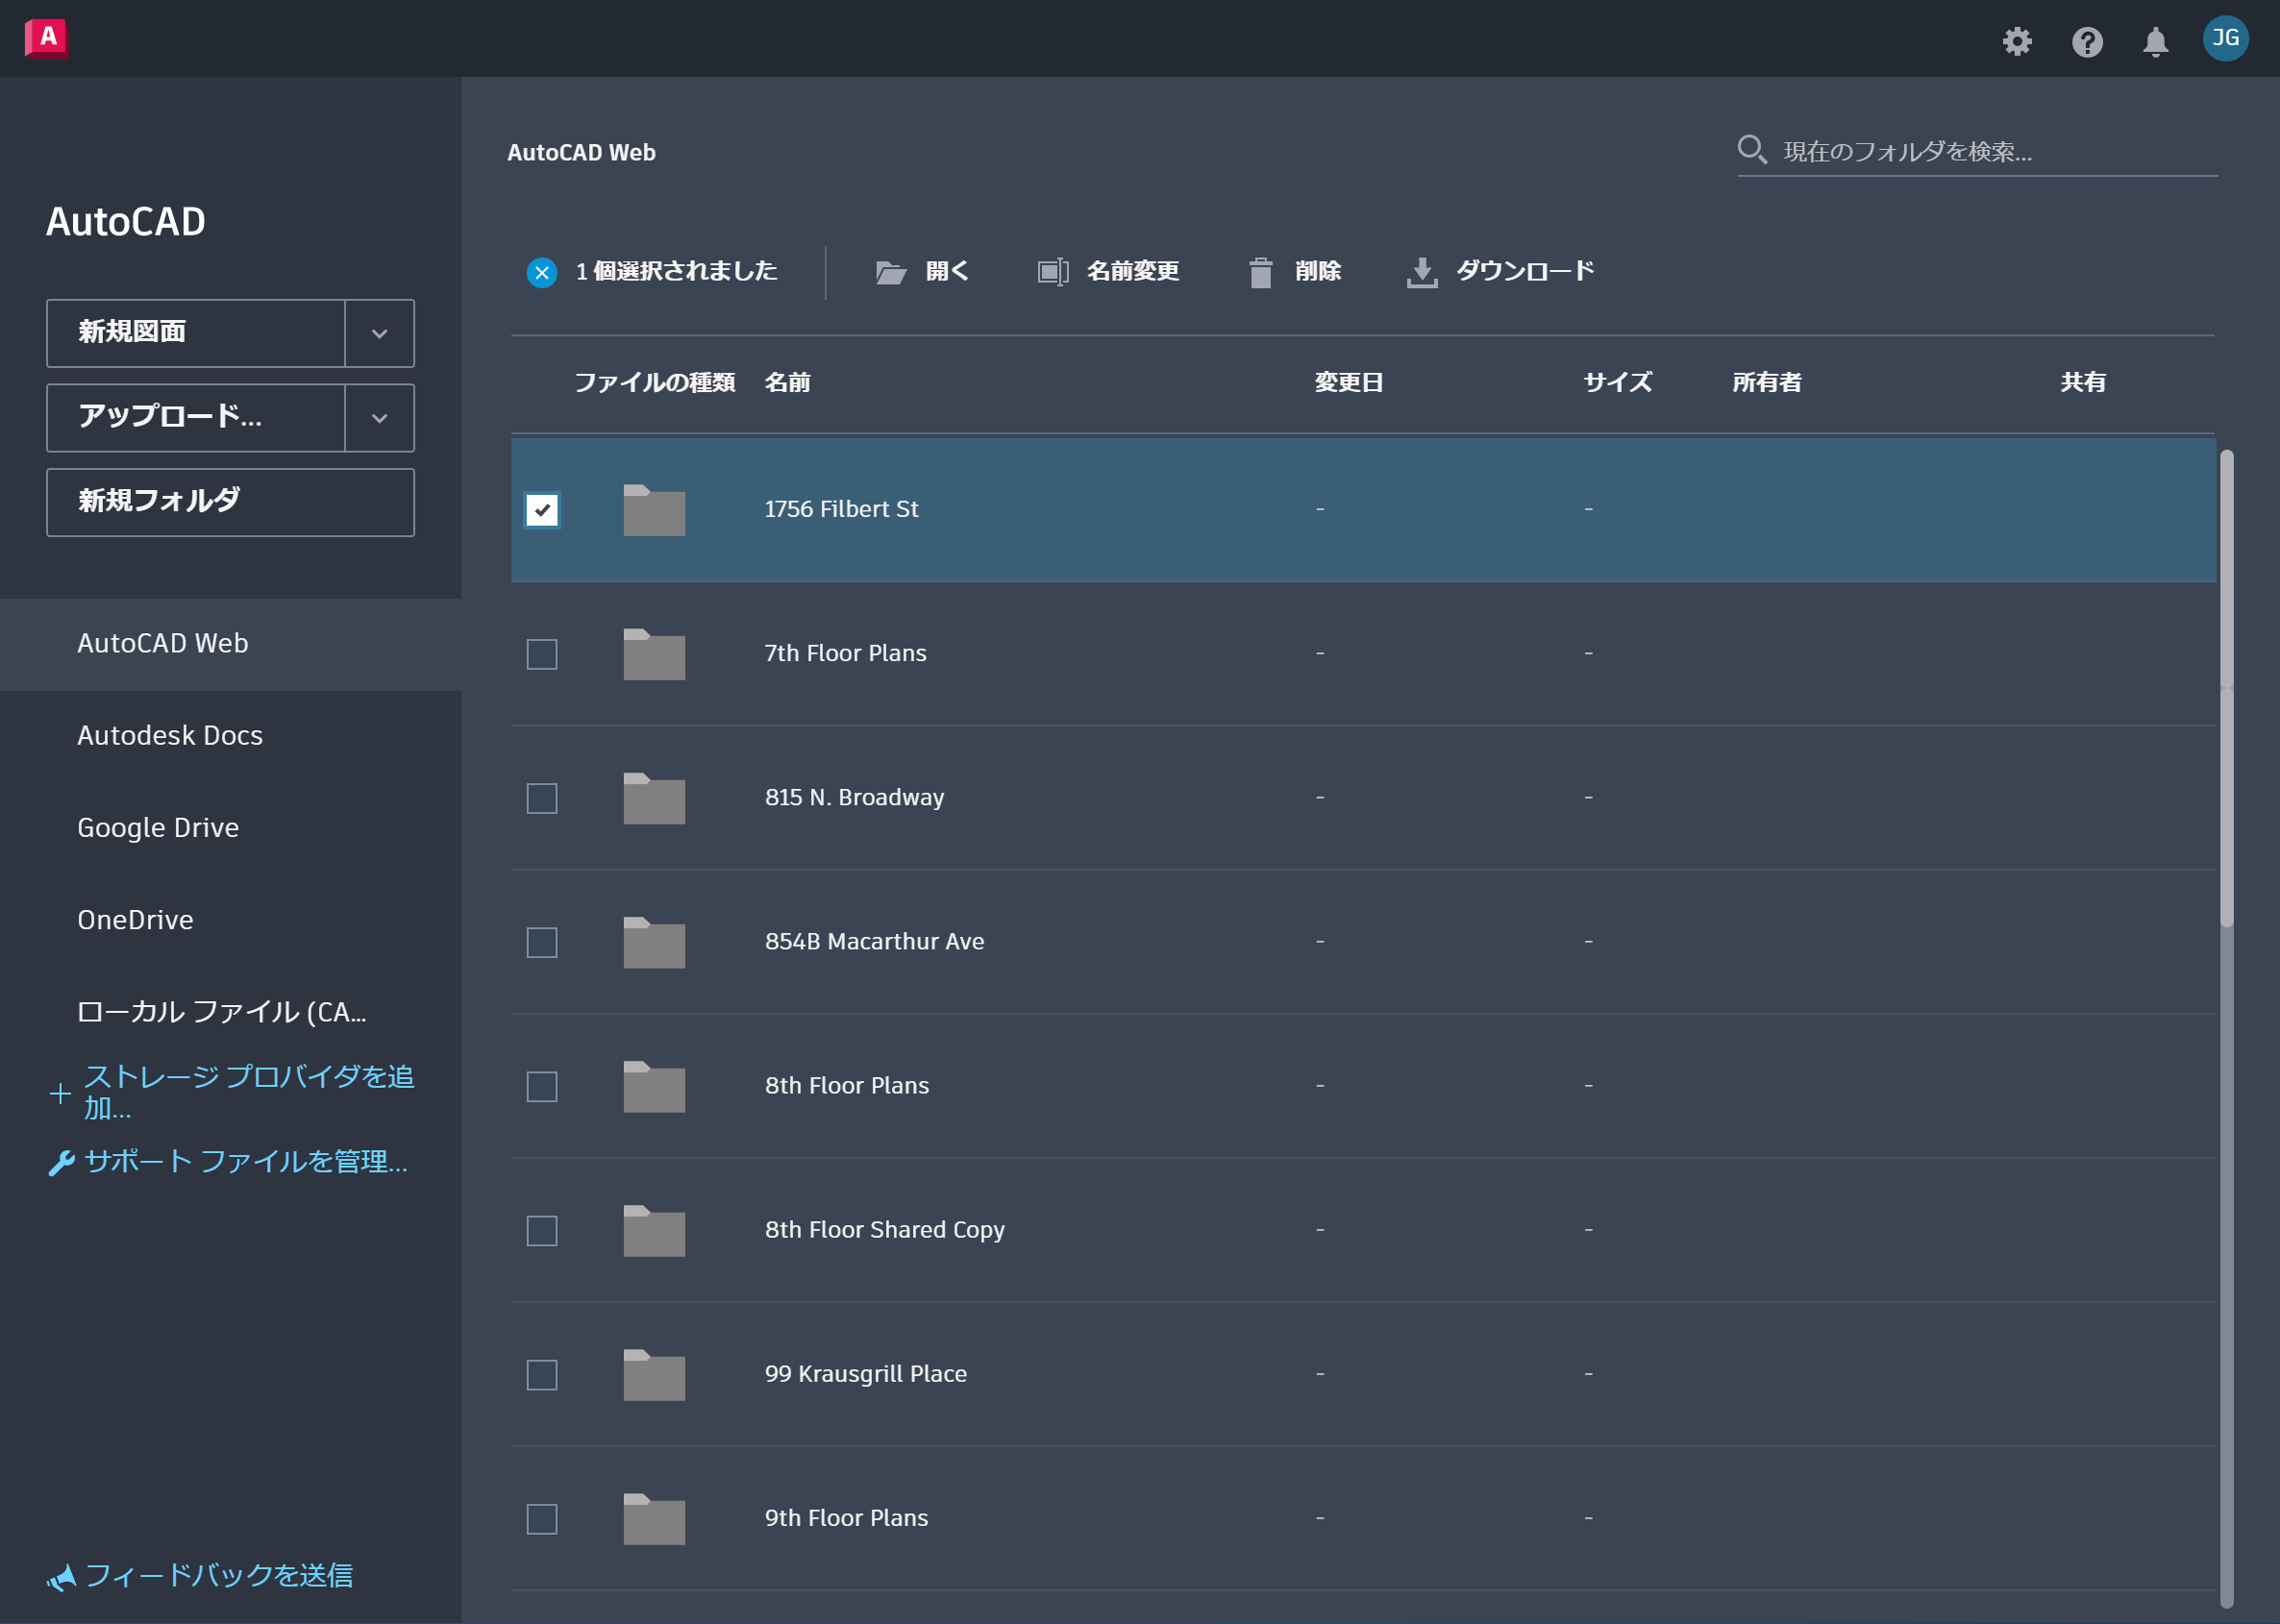This screenshot has width=2280, height=1624.
Task: Expand the アップロード dropdown arrow
Action: [379, 418]
